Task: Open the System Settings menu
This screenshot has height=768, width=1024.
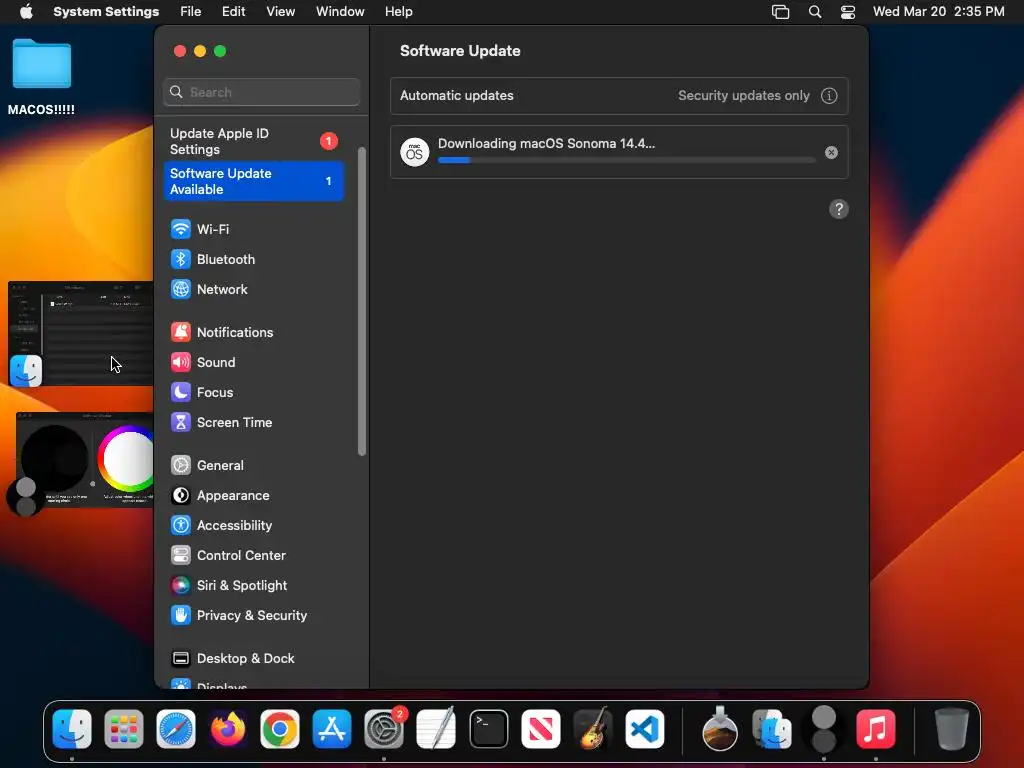Action: coord(106,12)
